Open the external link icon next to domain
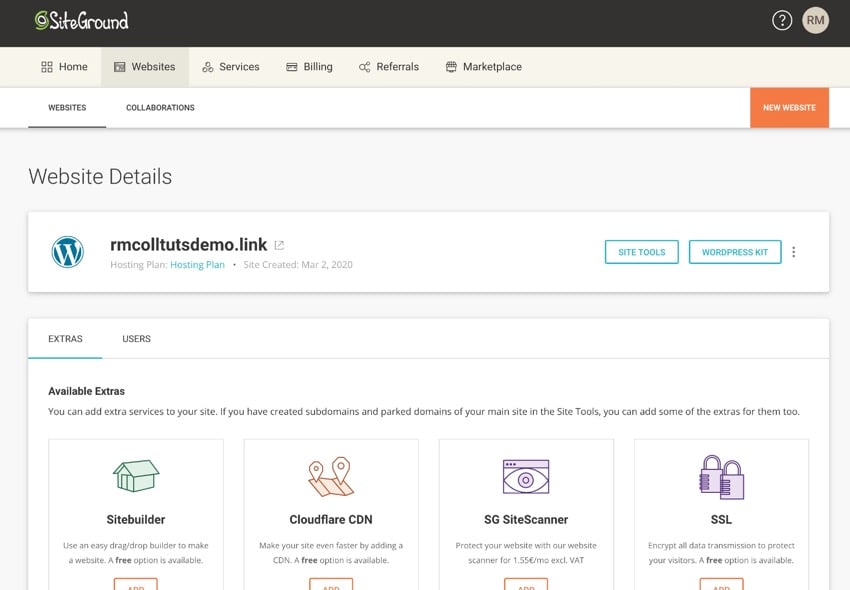 pos(278,244)
